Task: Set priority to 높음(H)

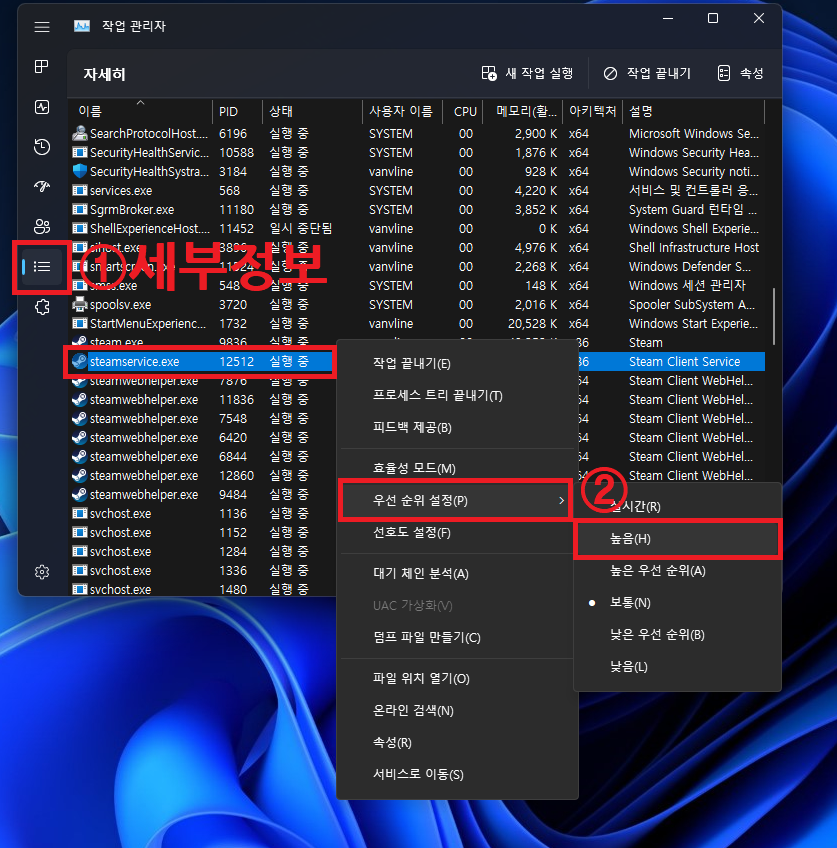Action: click(x=677, y=539)
